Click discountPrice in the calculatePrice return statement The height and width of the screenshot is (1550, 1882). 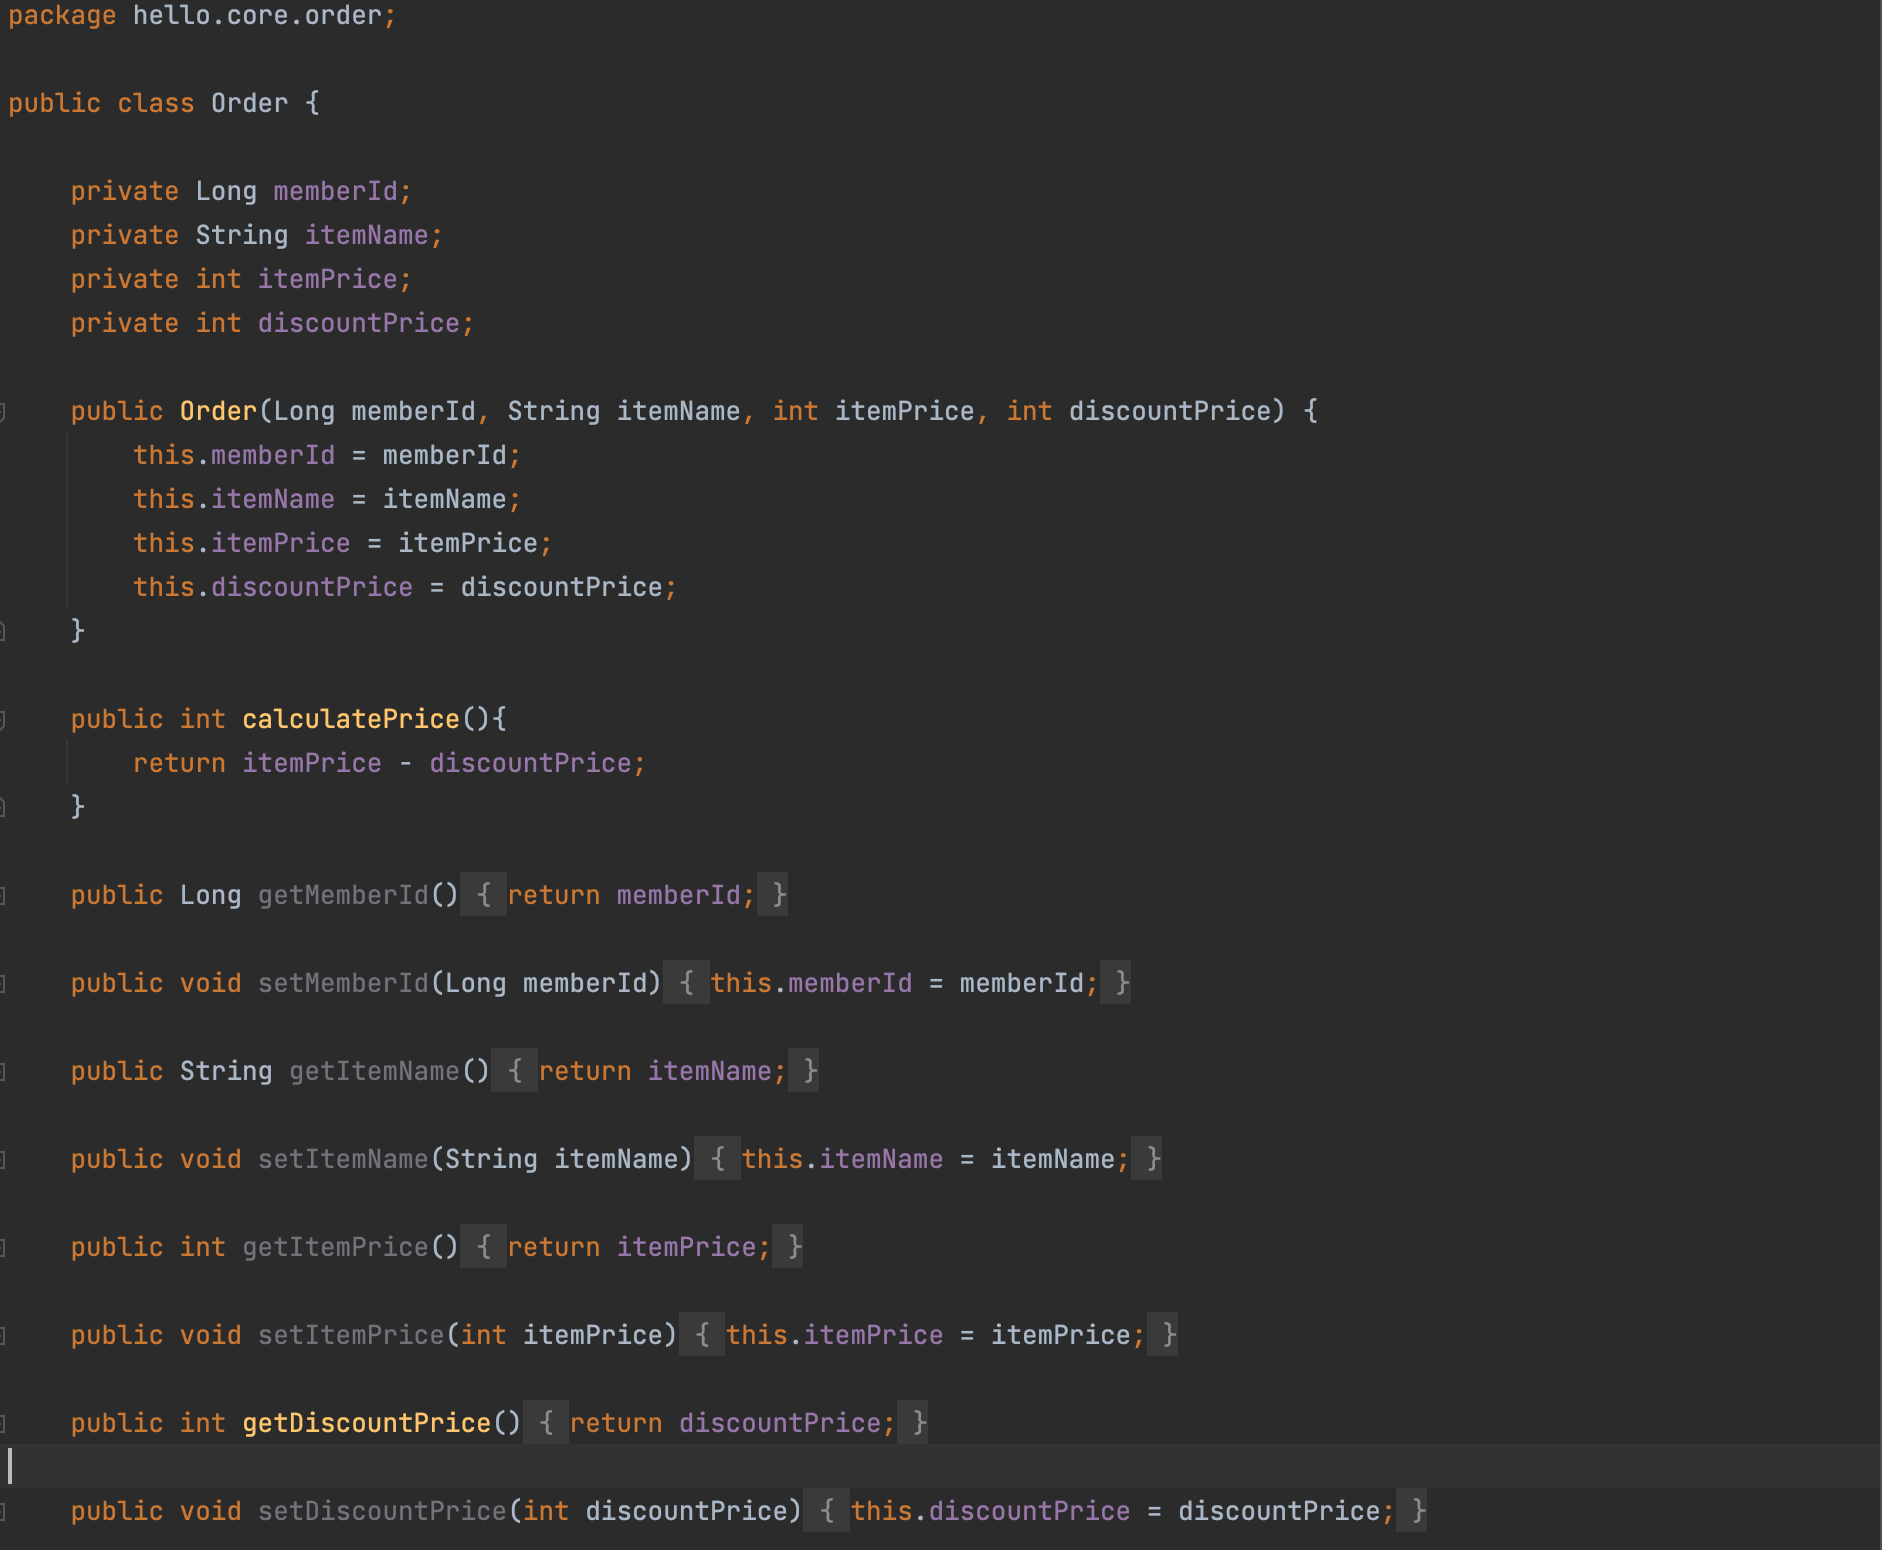point(530,763)
